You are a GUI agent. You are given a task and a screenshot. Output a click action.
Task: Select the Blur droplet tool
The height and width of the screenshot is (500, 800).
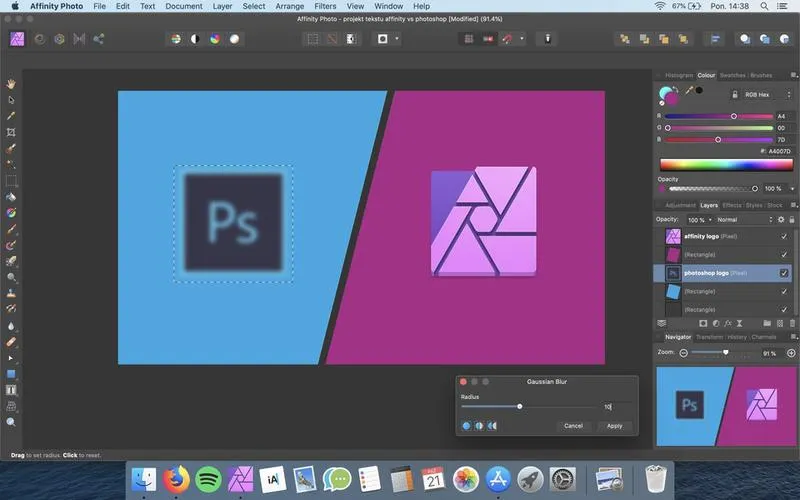click(11, 326)
